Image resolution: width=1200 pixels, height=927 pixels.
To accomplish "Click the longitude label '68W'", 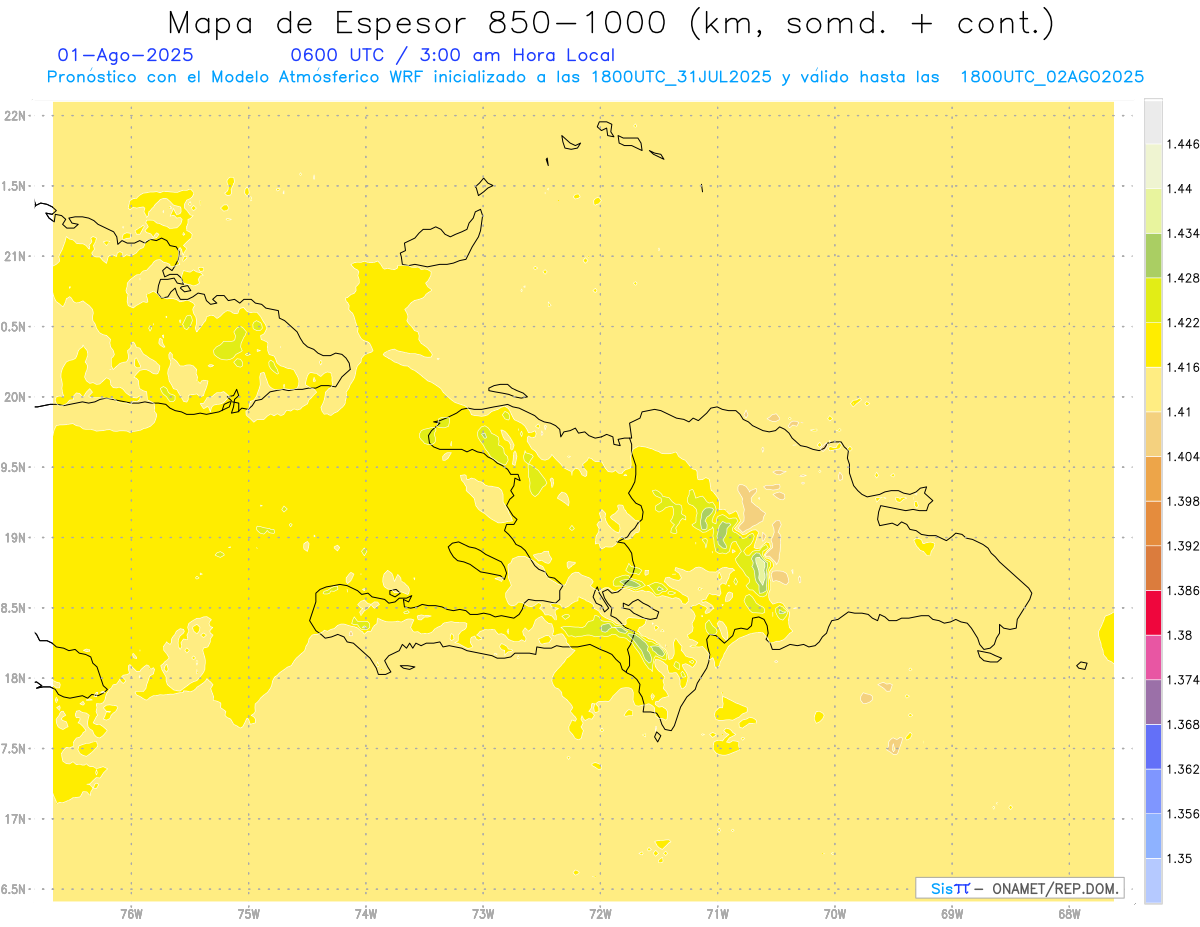I will [x=1069, y=914].
